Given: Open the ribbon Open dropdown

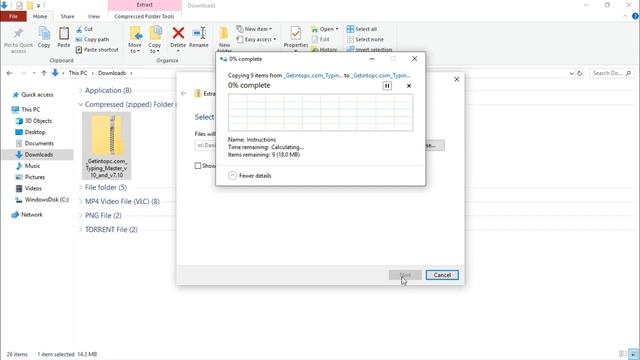Looking at the screenshot, I should [x=324, y=29].
